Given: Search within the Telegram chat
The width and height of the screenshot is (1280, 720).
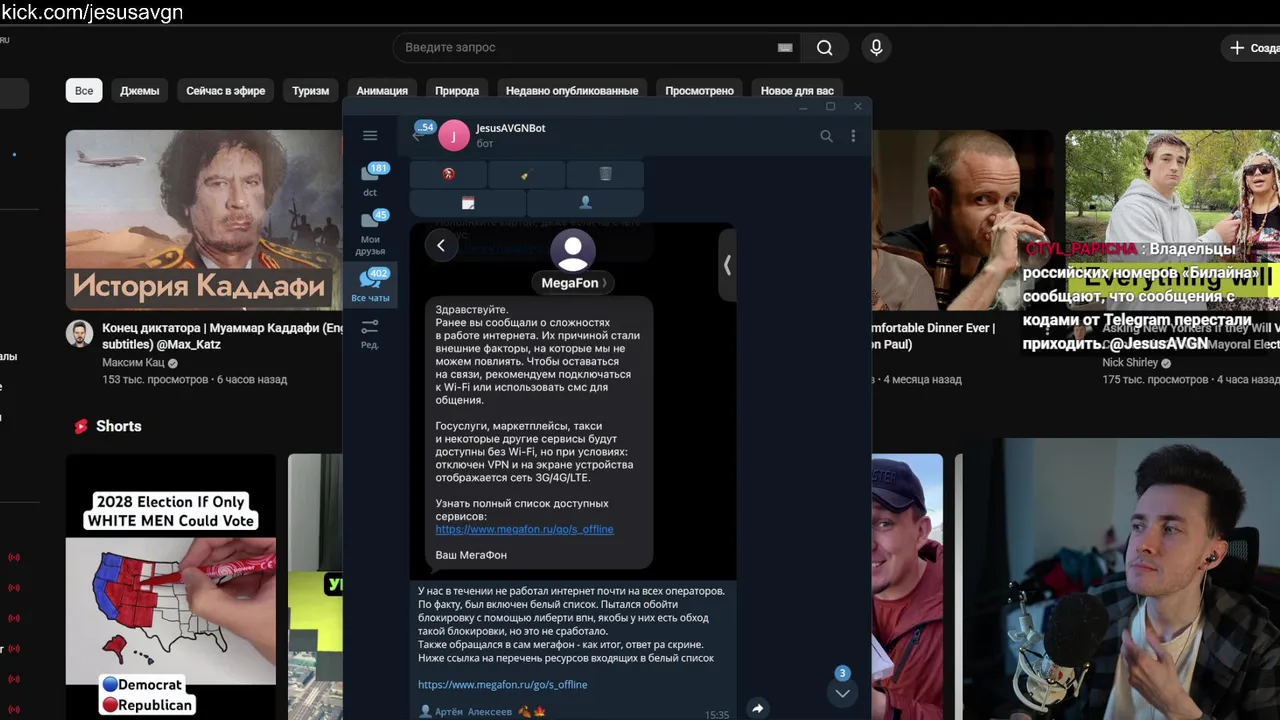Looking at the screenshot, I should (x=826, y=136).
